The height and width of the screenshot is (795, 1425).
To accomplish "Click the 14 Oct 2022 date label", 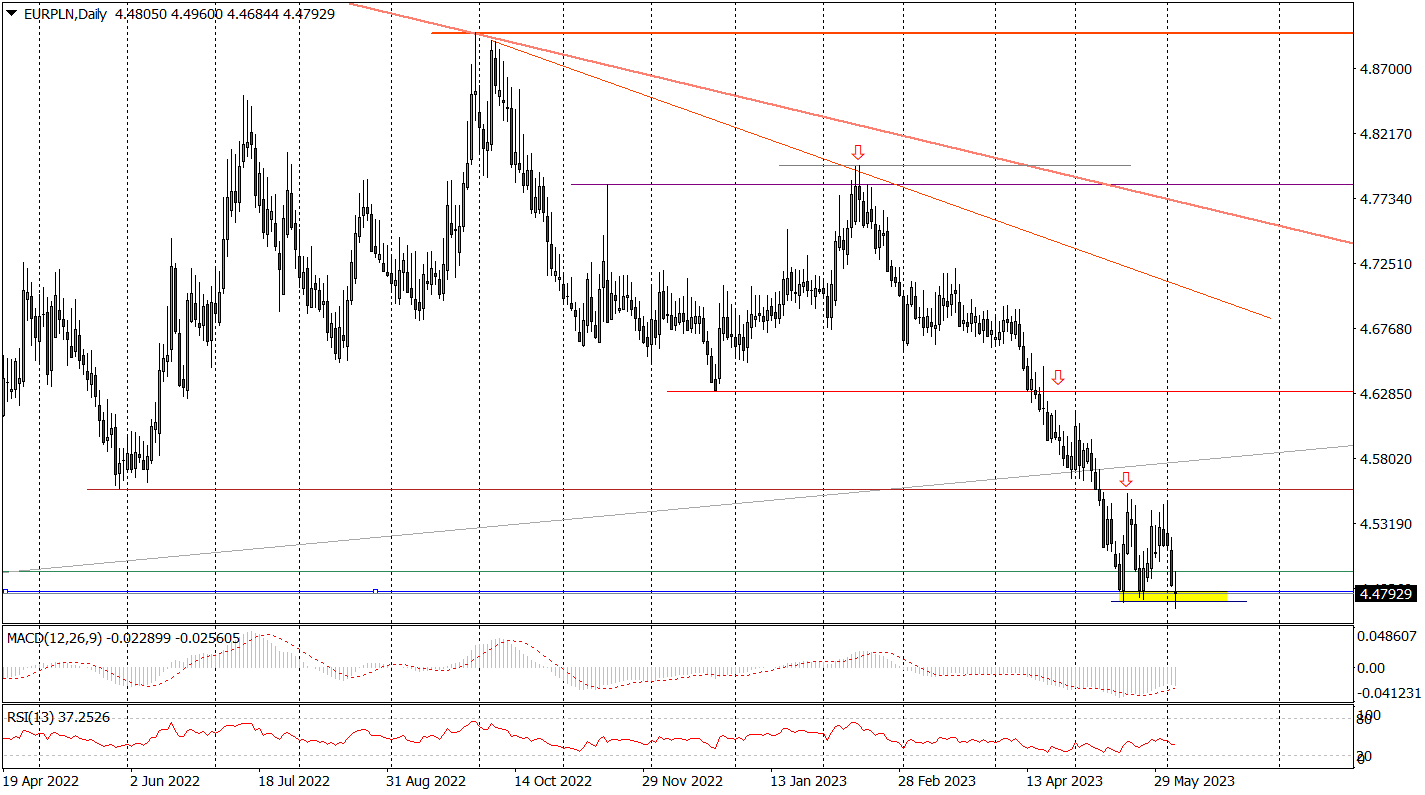I will (554, 780).
